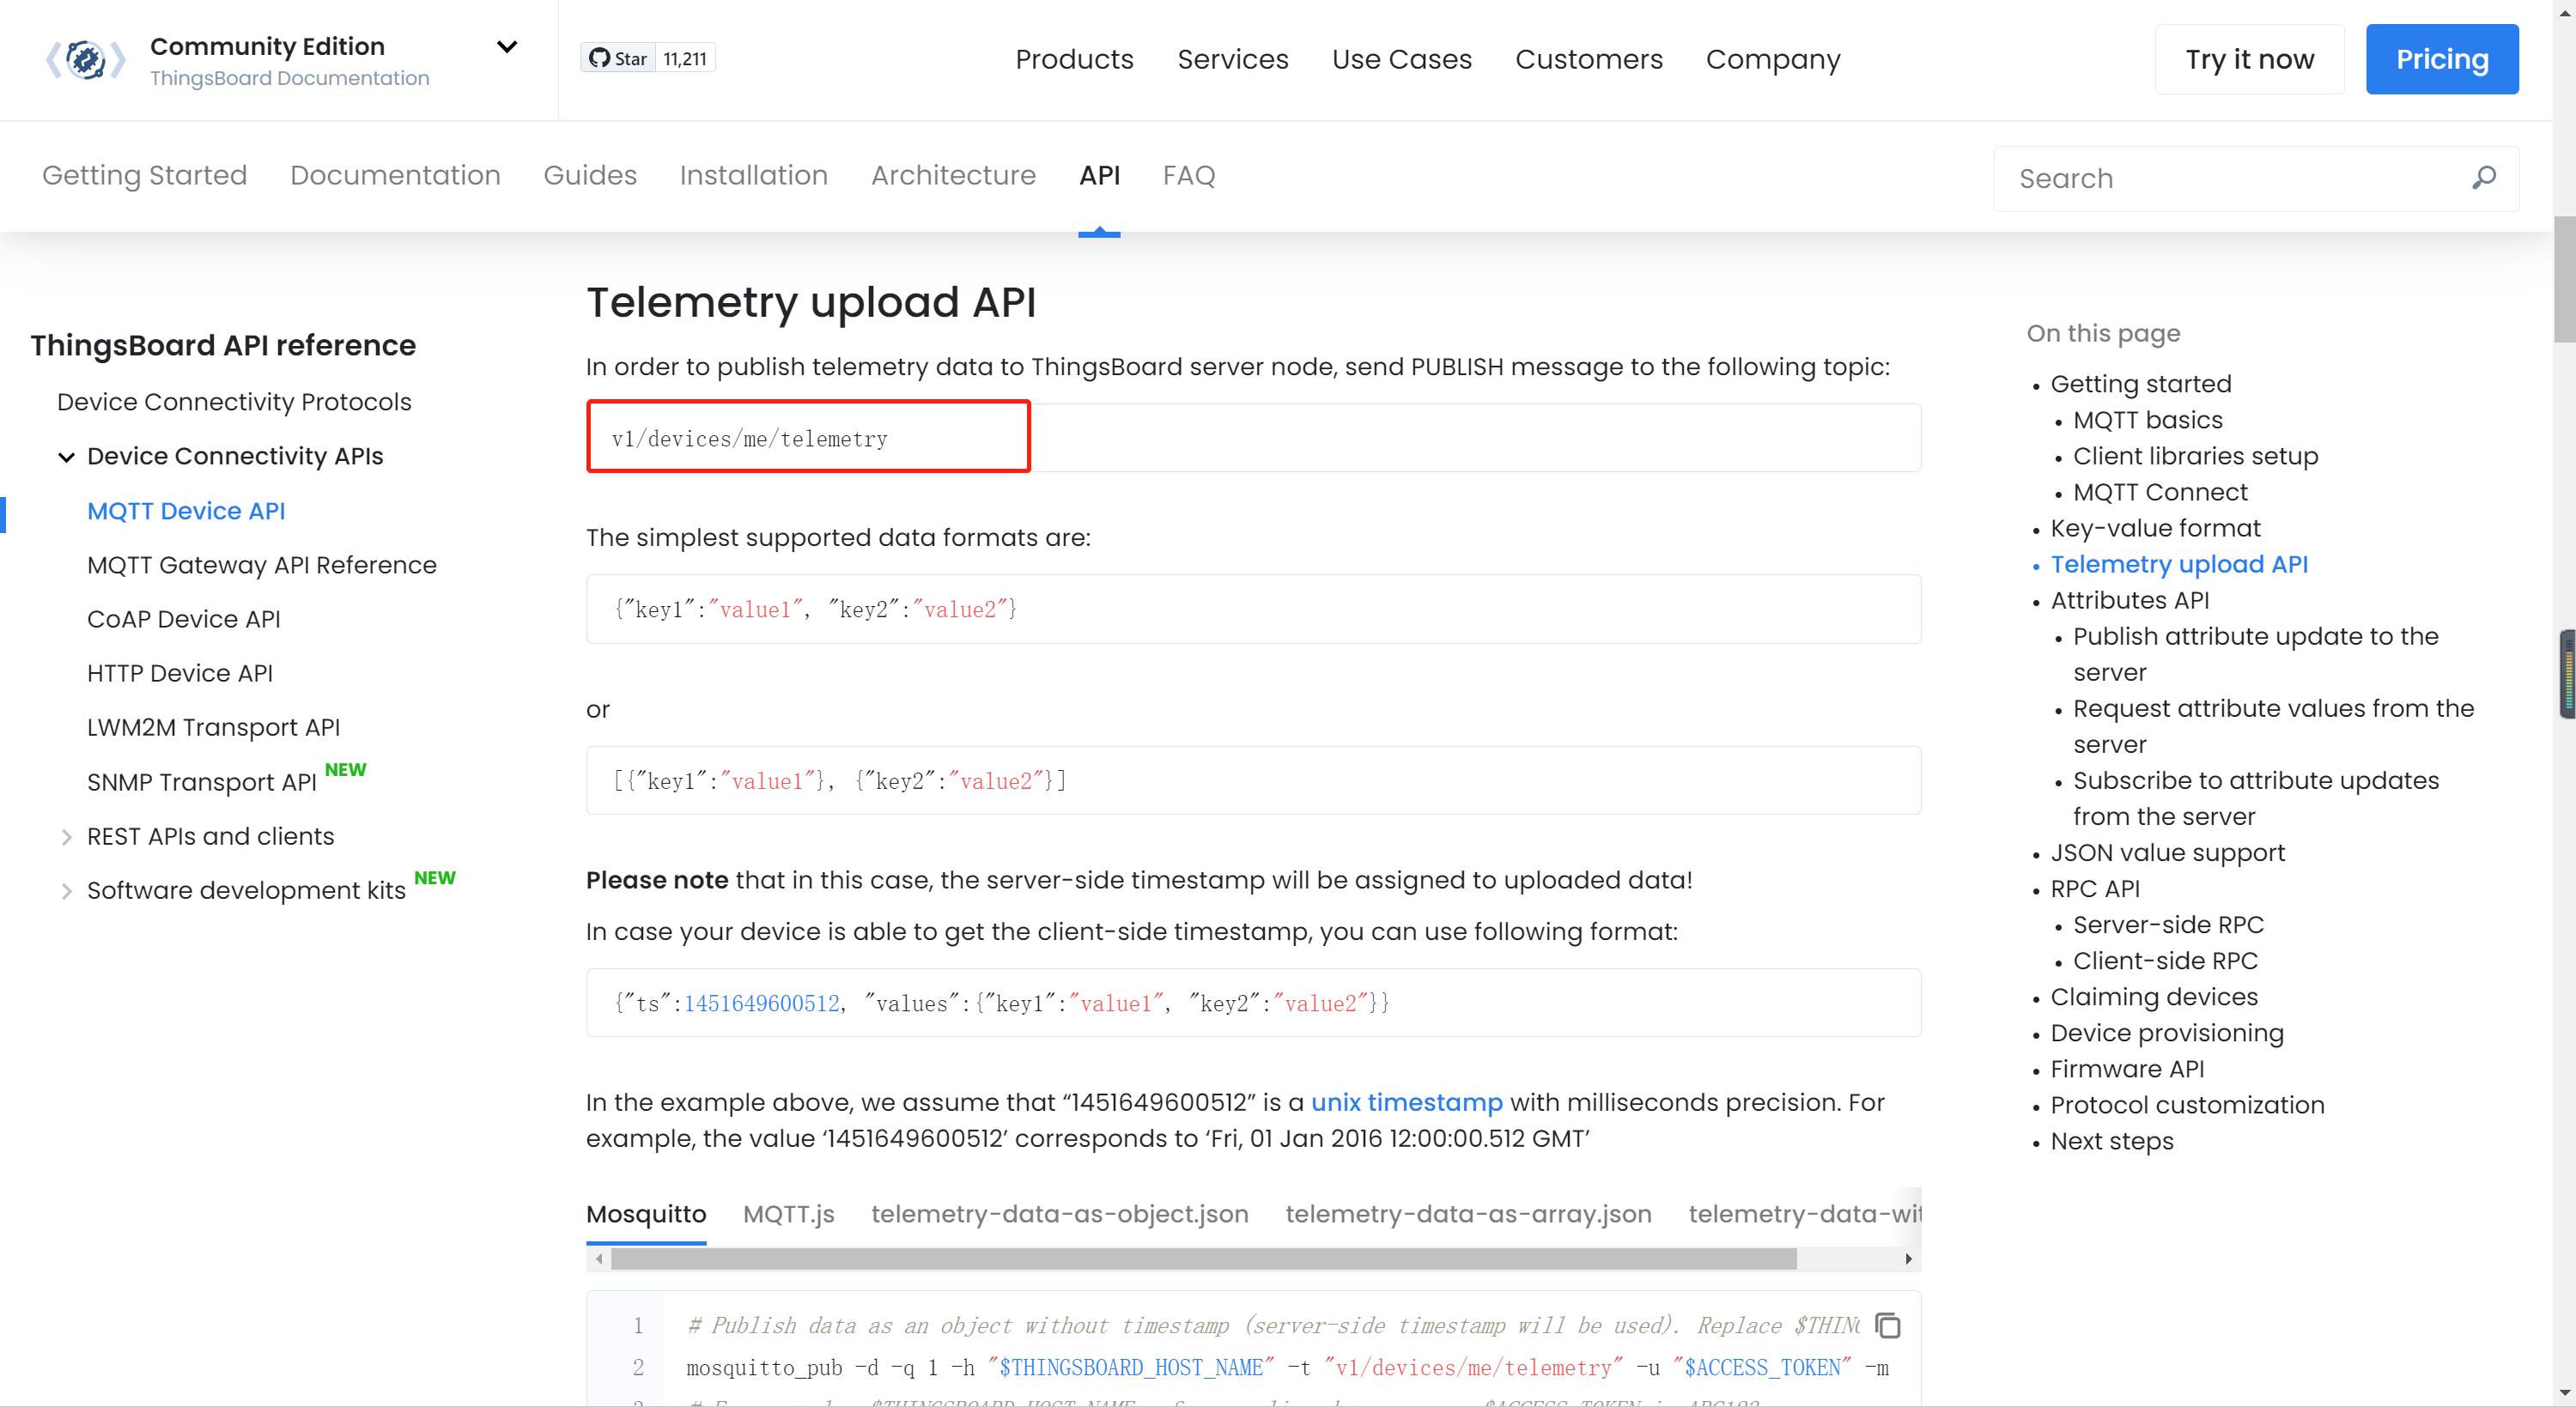The image size is (2576, 1407).
Task: Click the tab scrollbar right arrow
Action: (x=1908, y=1259)
